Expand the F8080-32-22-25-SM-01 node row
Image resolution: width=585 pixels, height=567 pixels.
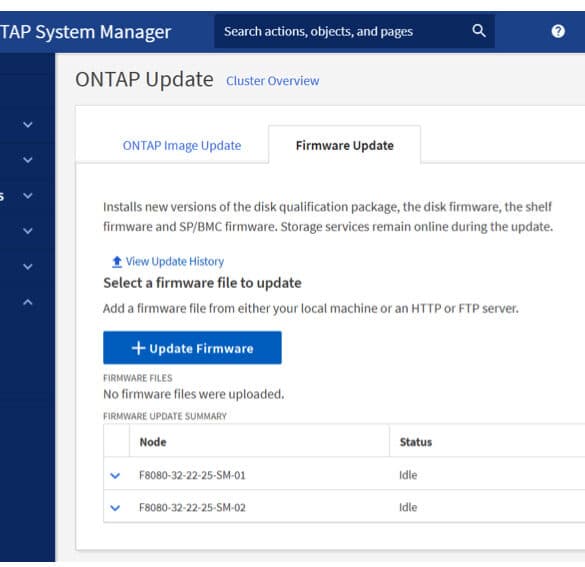coord(115,475)
